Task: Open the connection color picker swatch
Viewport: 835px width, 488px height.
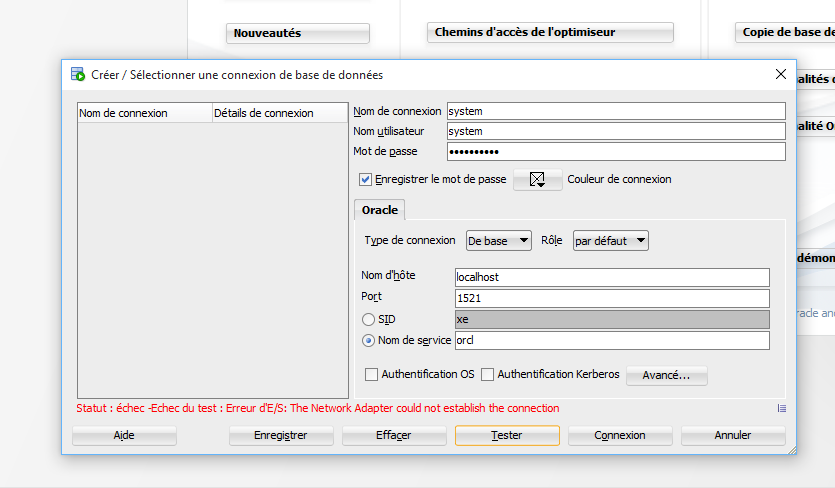Action: (538, 180)
